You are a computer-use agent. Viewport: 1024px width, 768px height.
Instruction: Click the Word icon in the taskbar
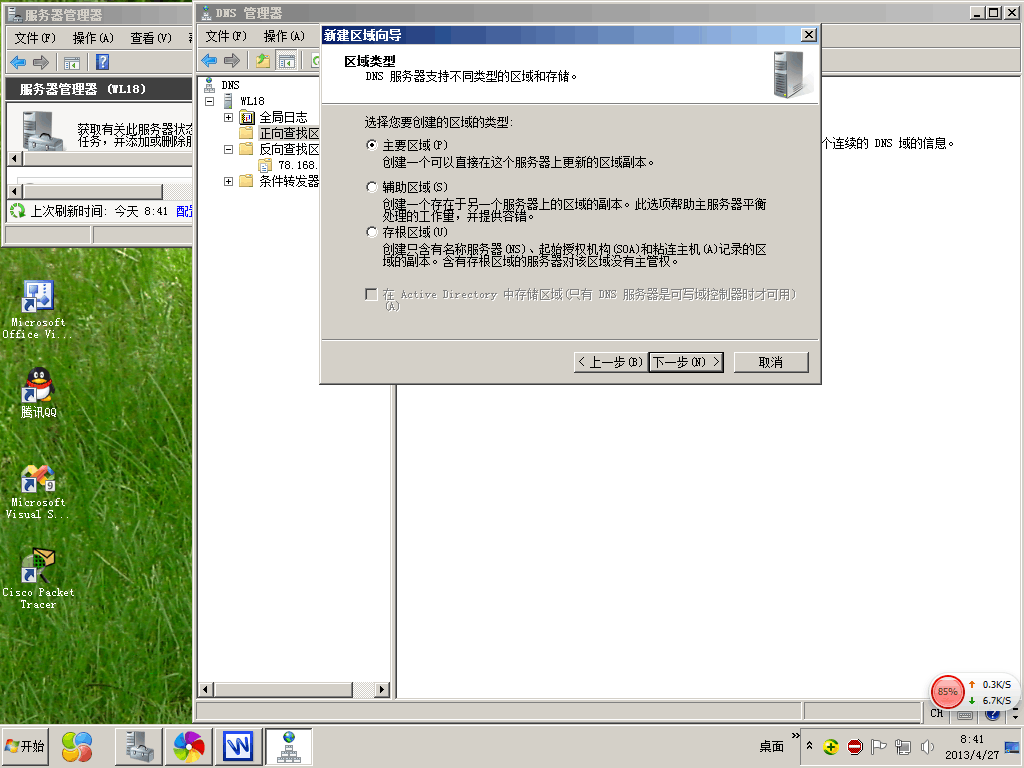[x=238, y=746]
